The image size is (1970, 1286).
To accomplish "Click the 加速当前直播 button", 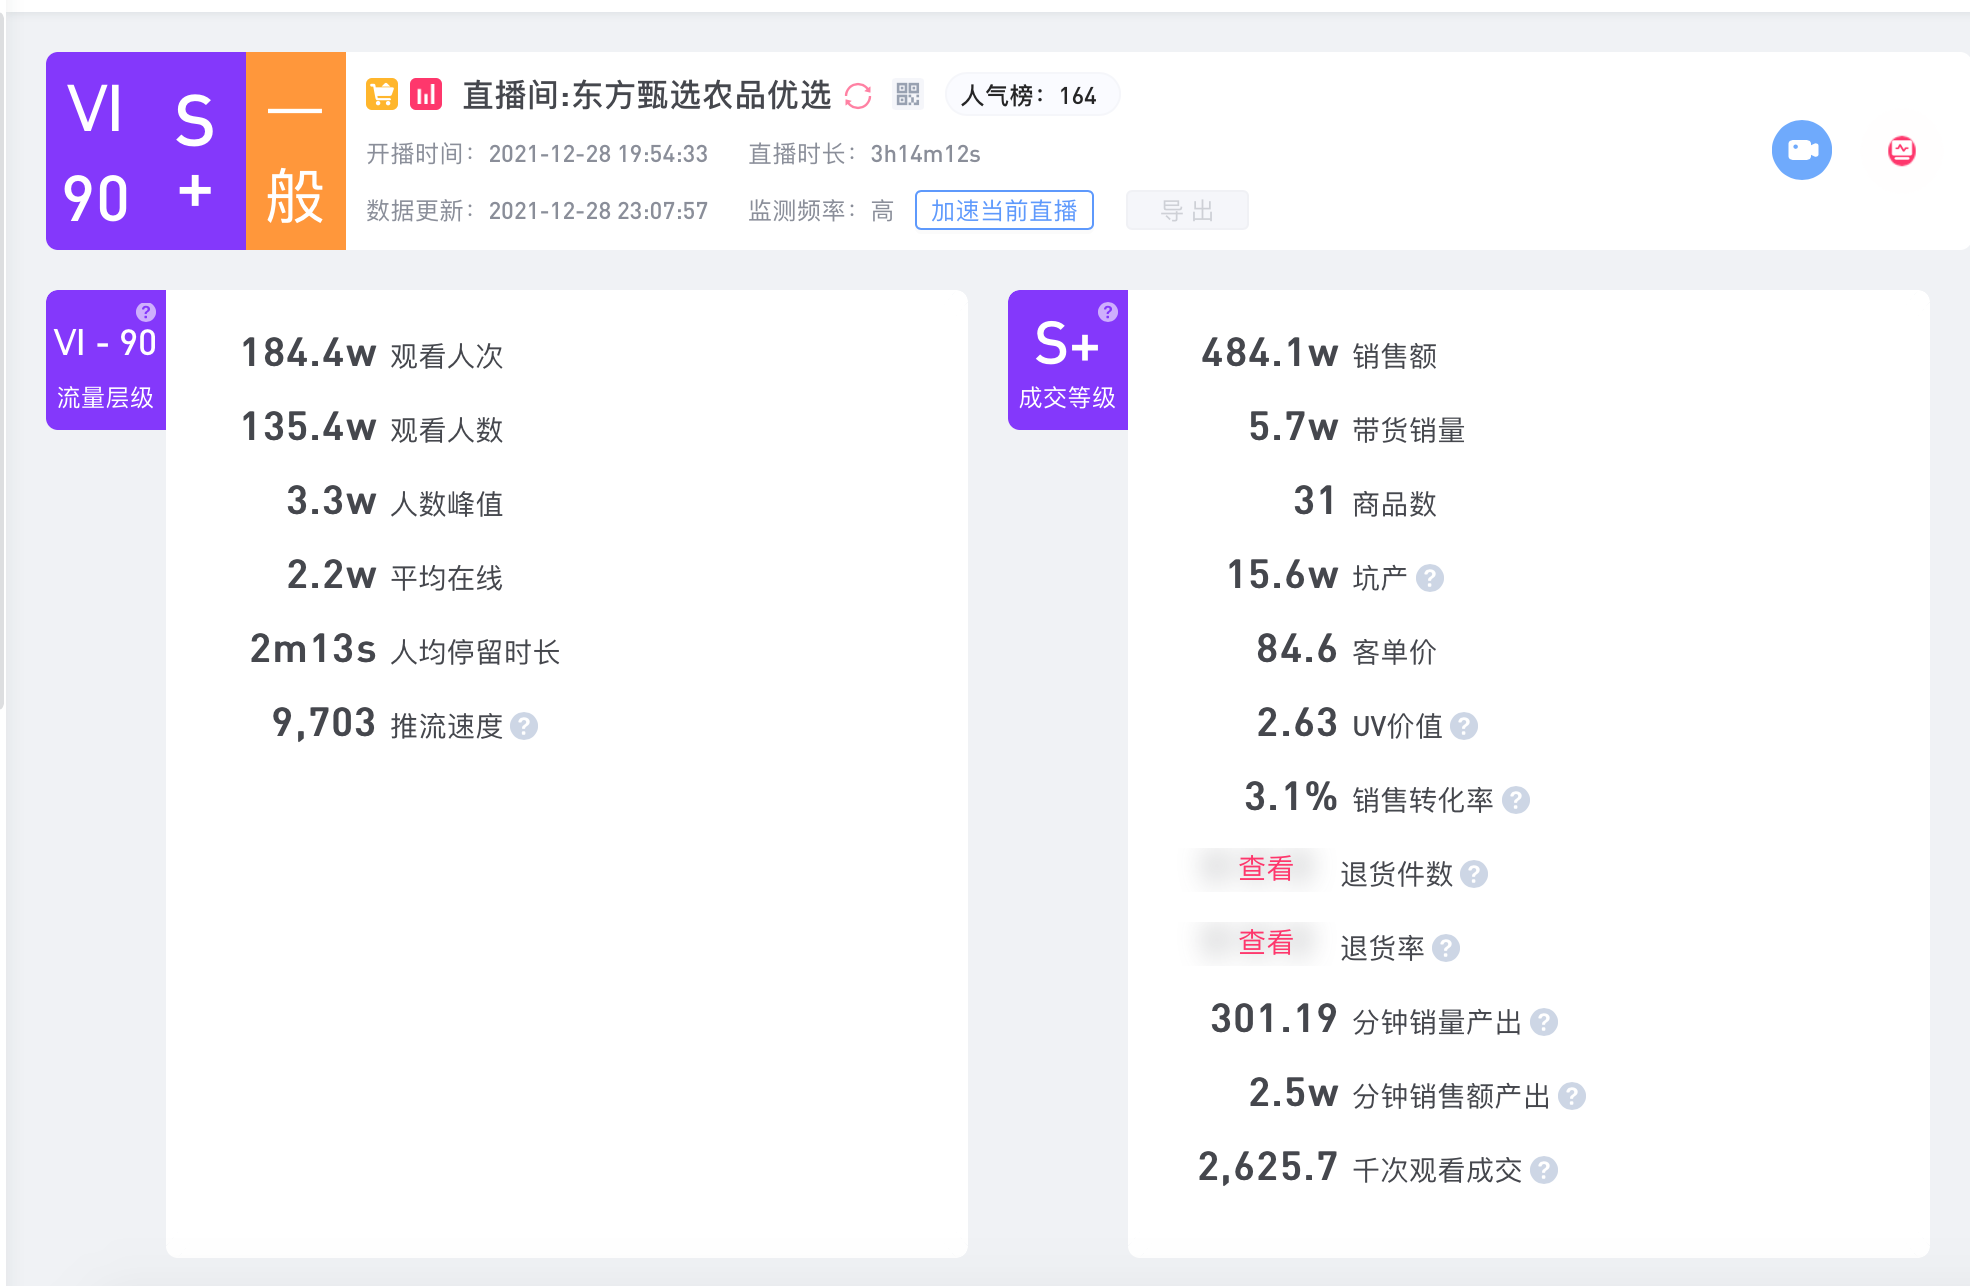I will click(1004, 211).
